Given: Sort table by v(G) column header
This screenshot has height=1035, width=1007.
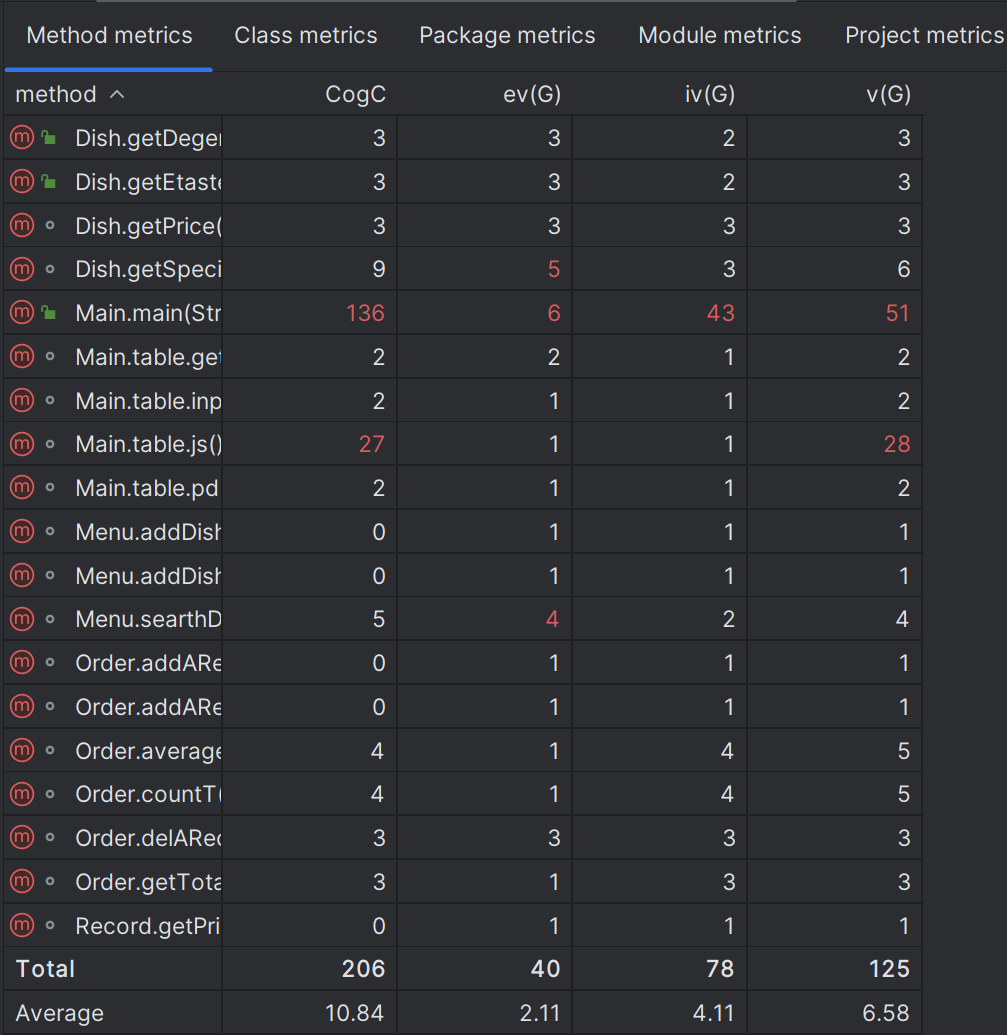Looking at the screenshot, I should click(888, 94).
